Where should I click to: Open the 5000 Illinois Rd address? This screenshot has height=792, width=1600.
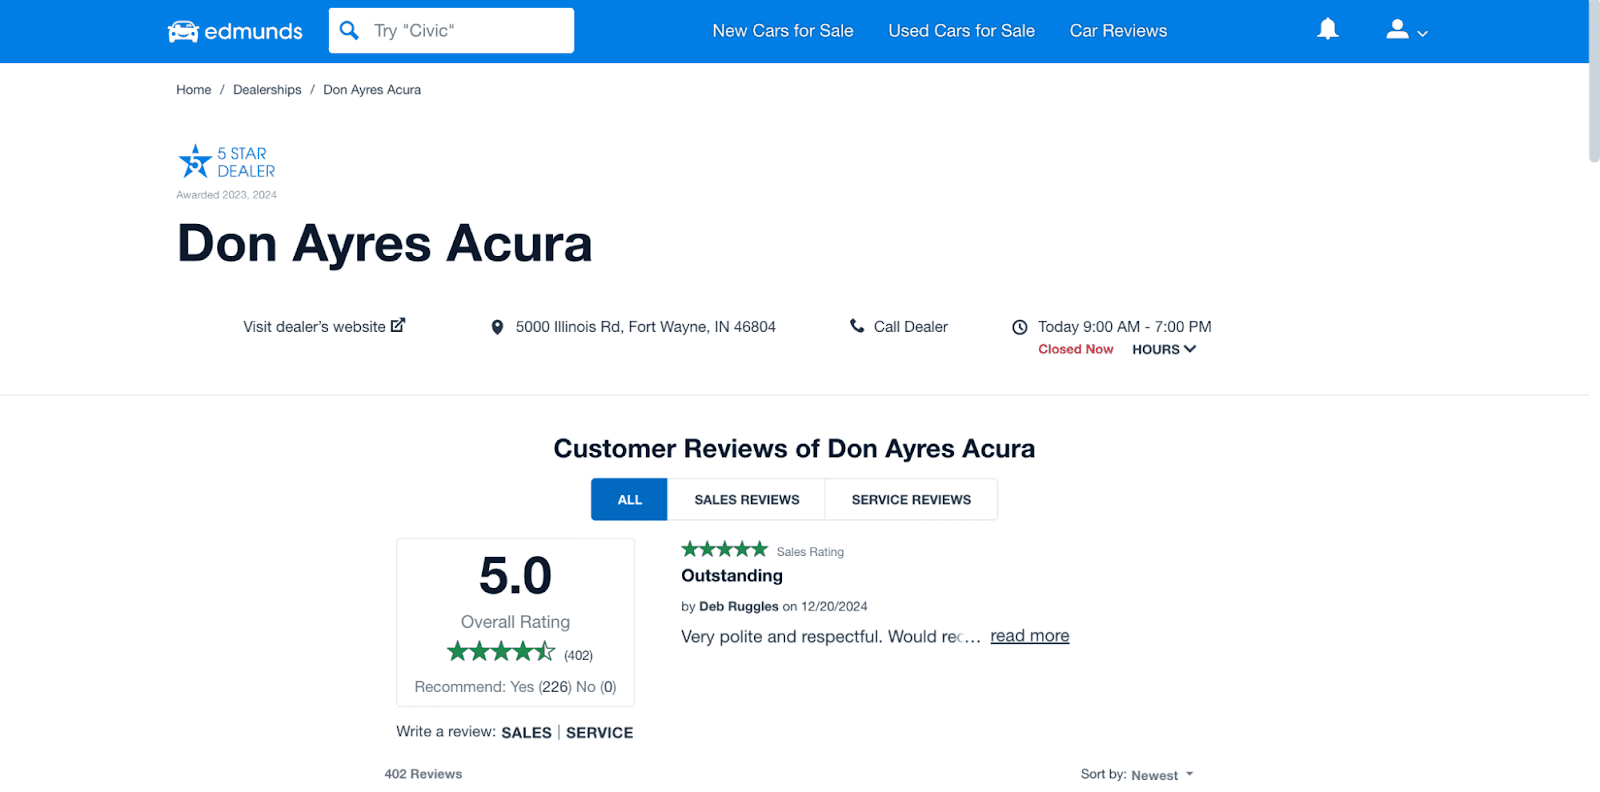click(x=645, y=327)
